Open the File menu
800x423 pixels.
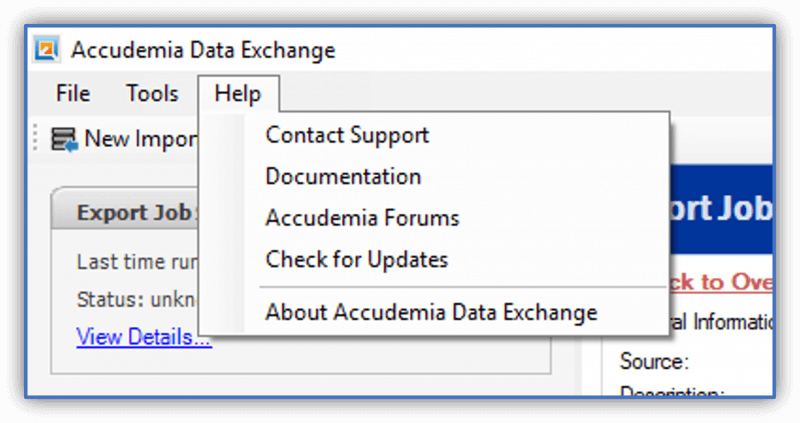click(x=73, y=93)
